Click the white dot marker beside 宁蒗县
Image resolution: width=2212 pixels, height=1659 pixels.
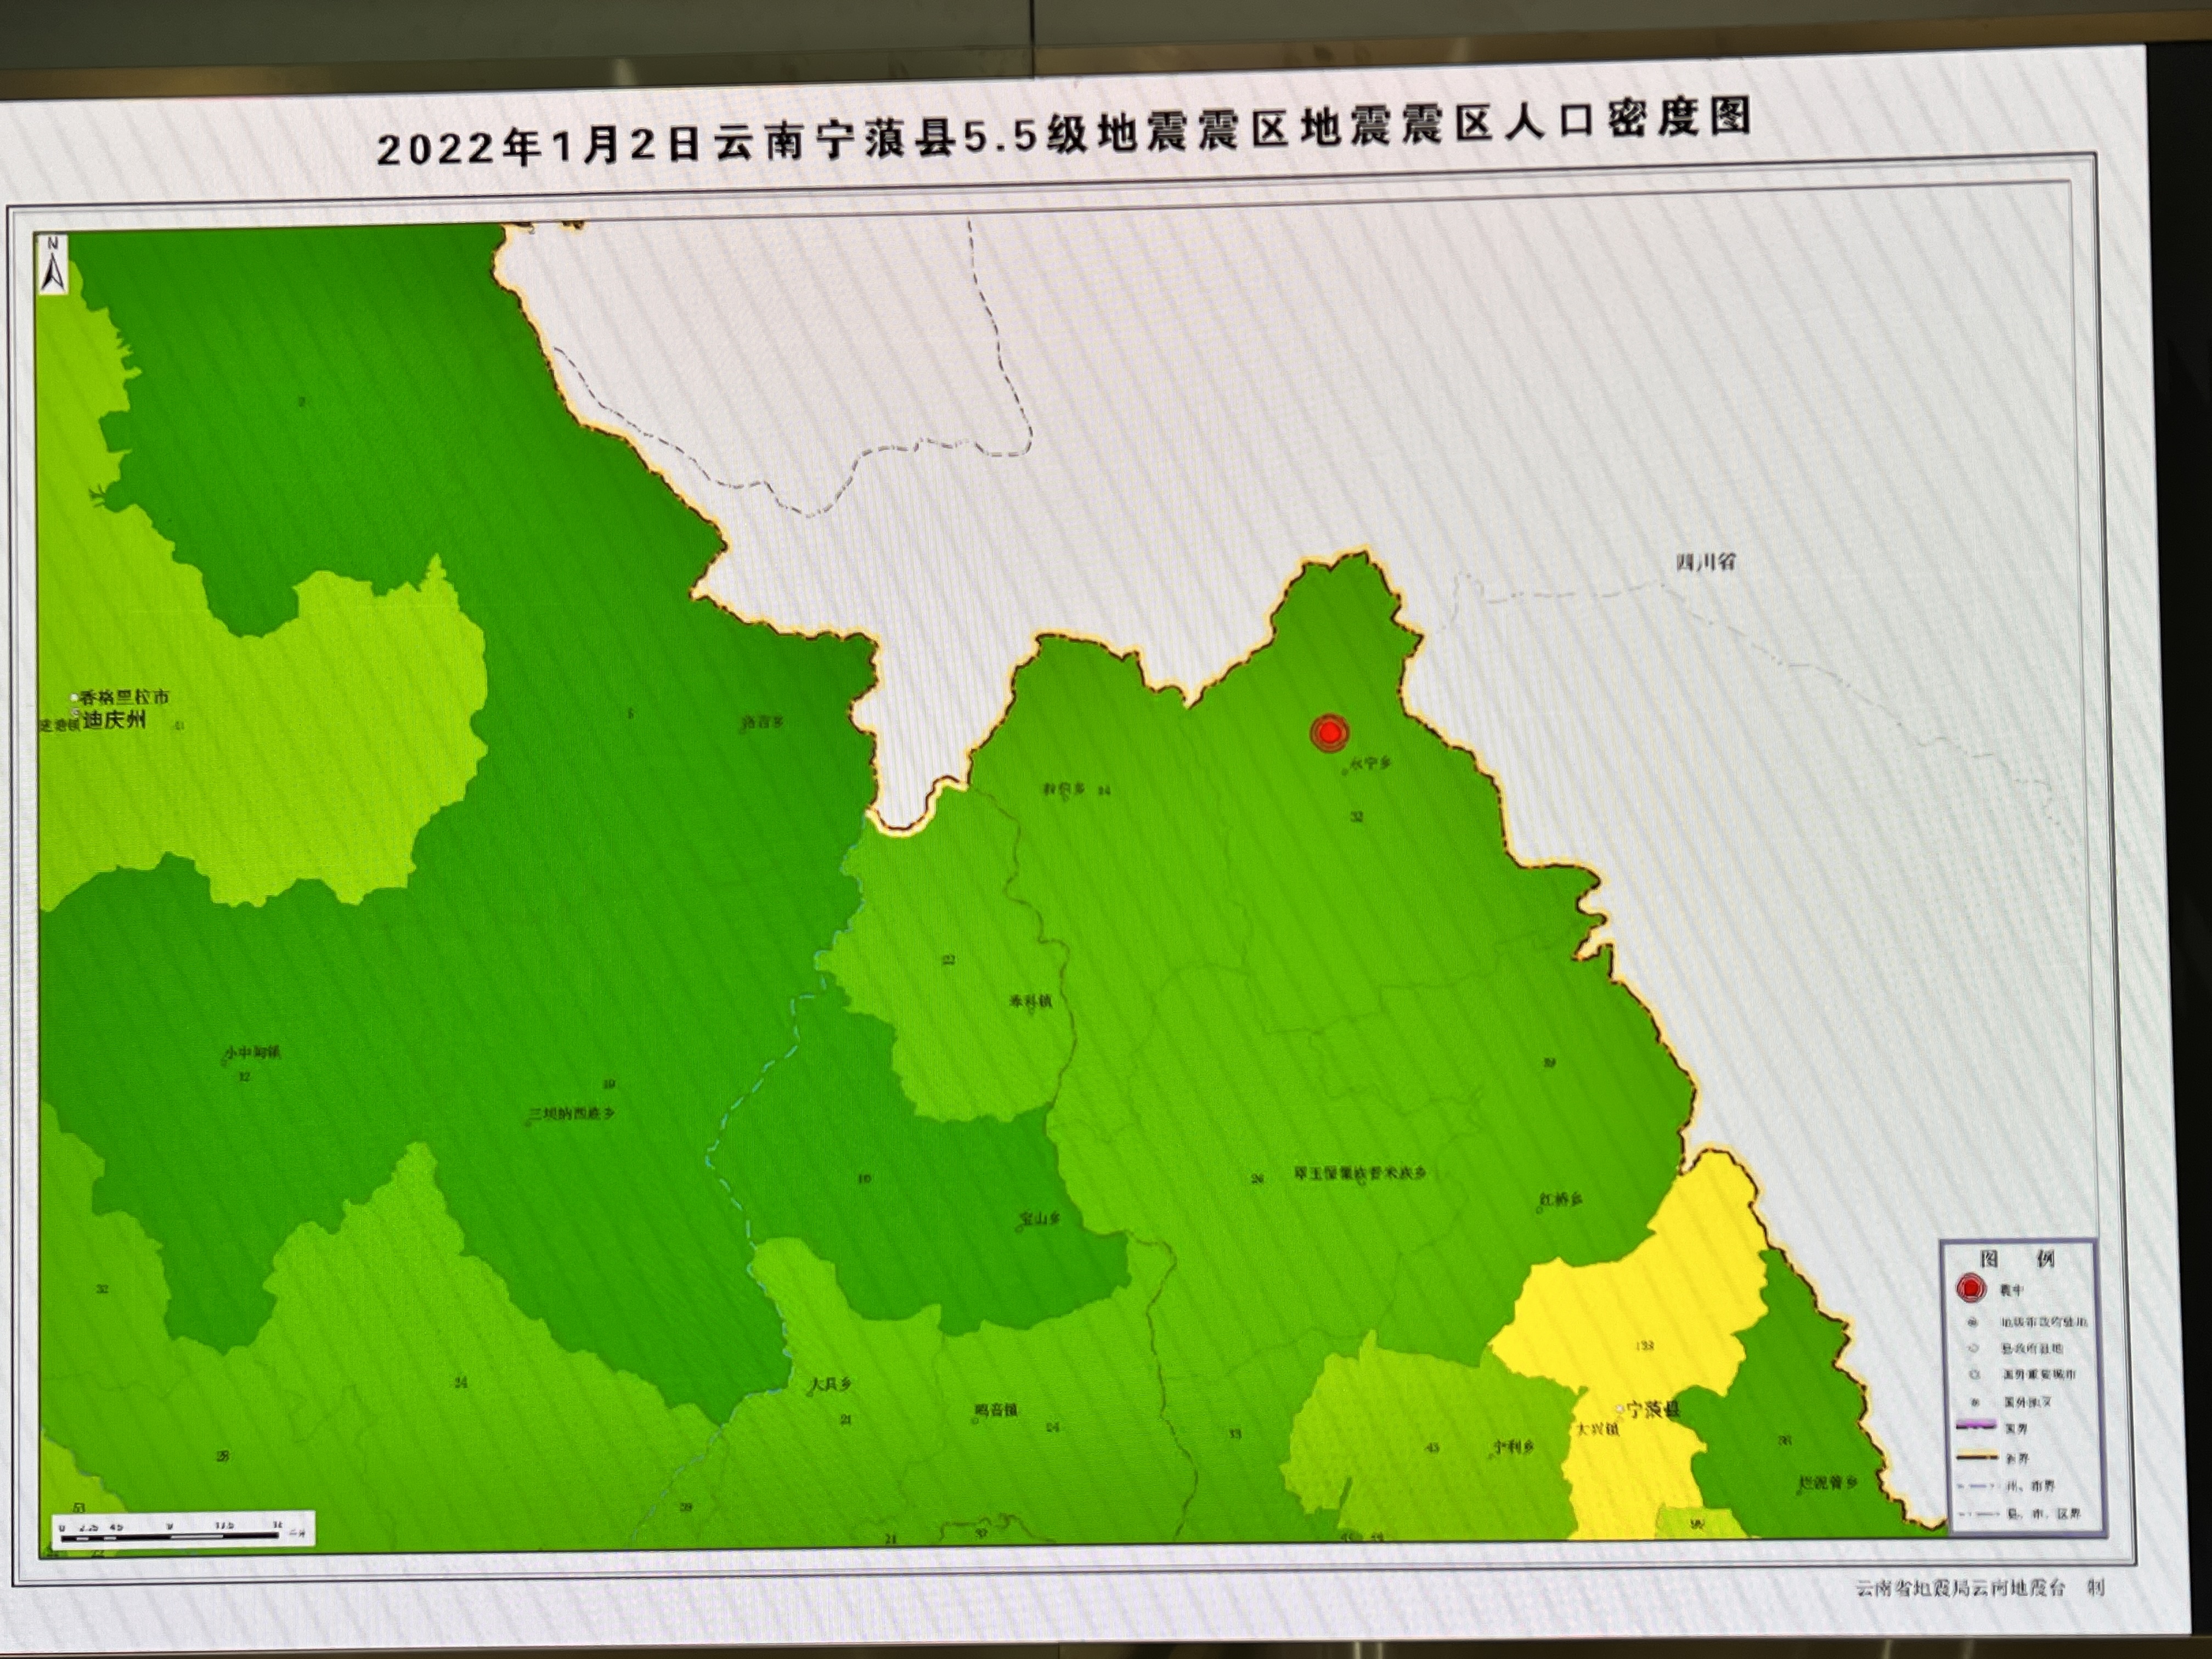pyautogui.click(x=1619, y=1408)
